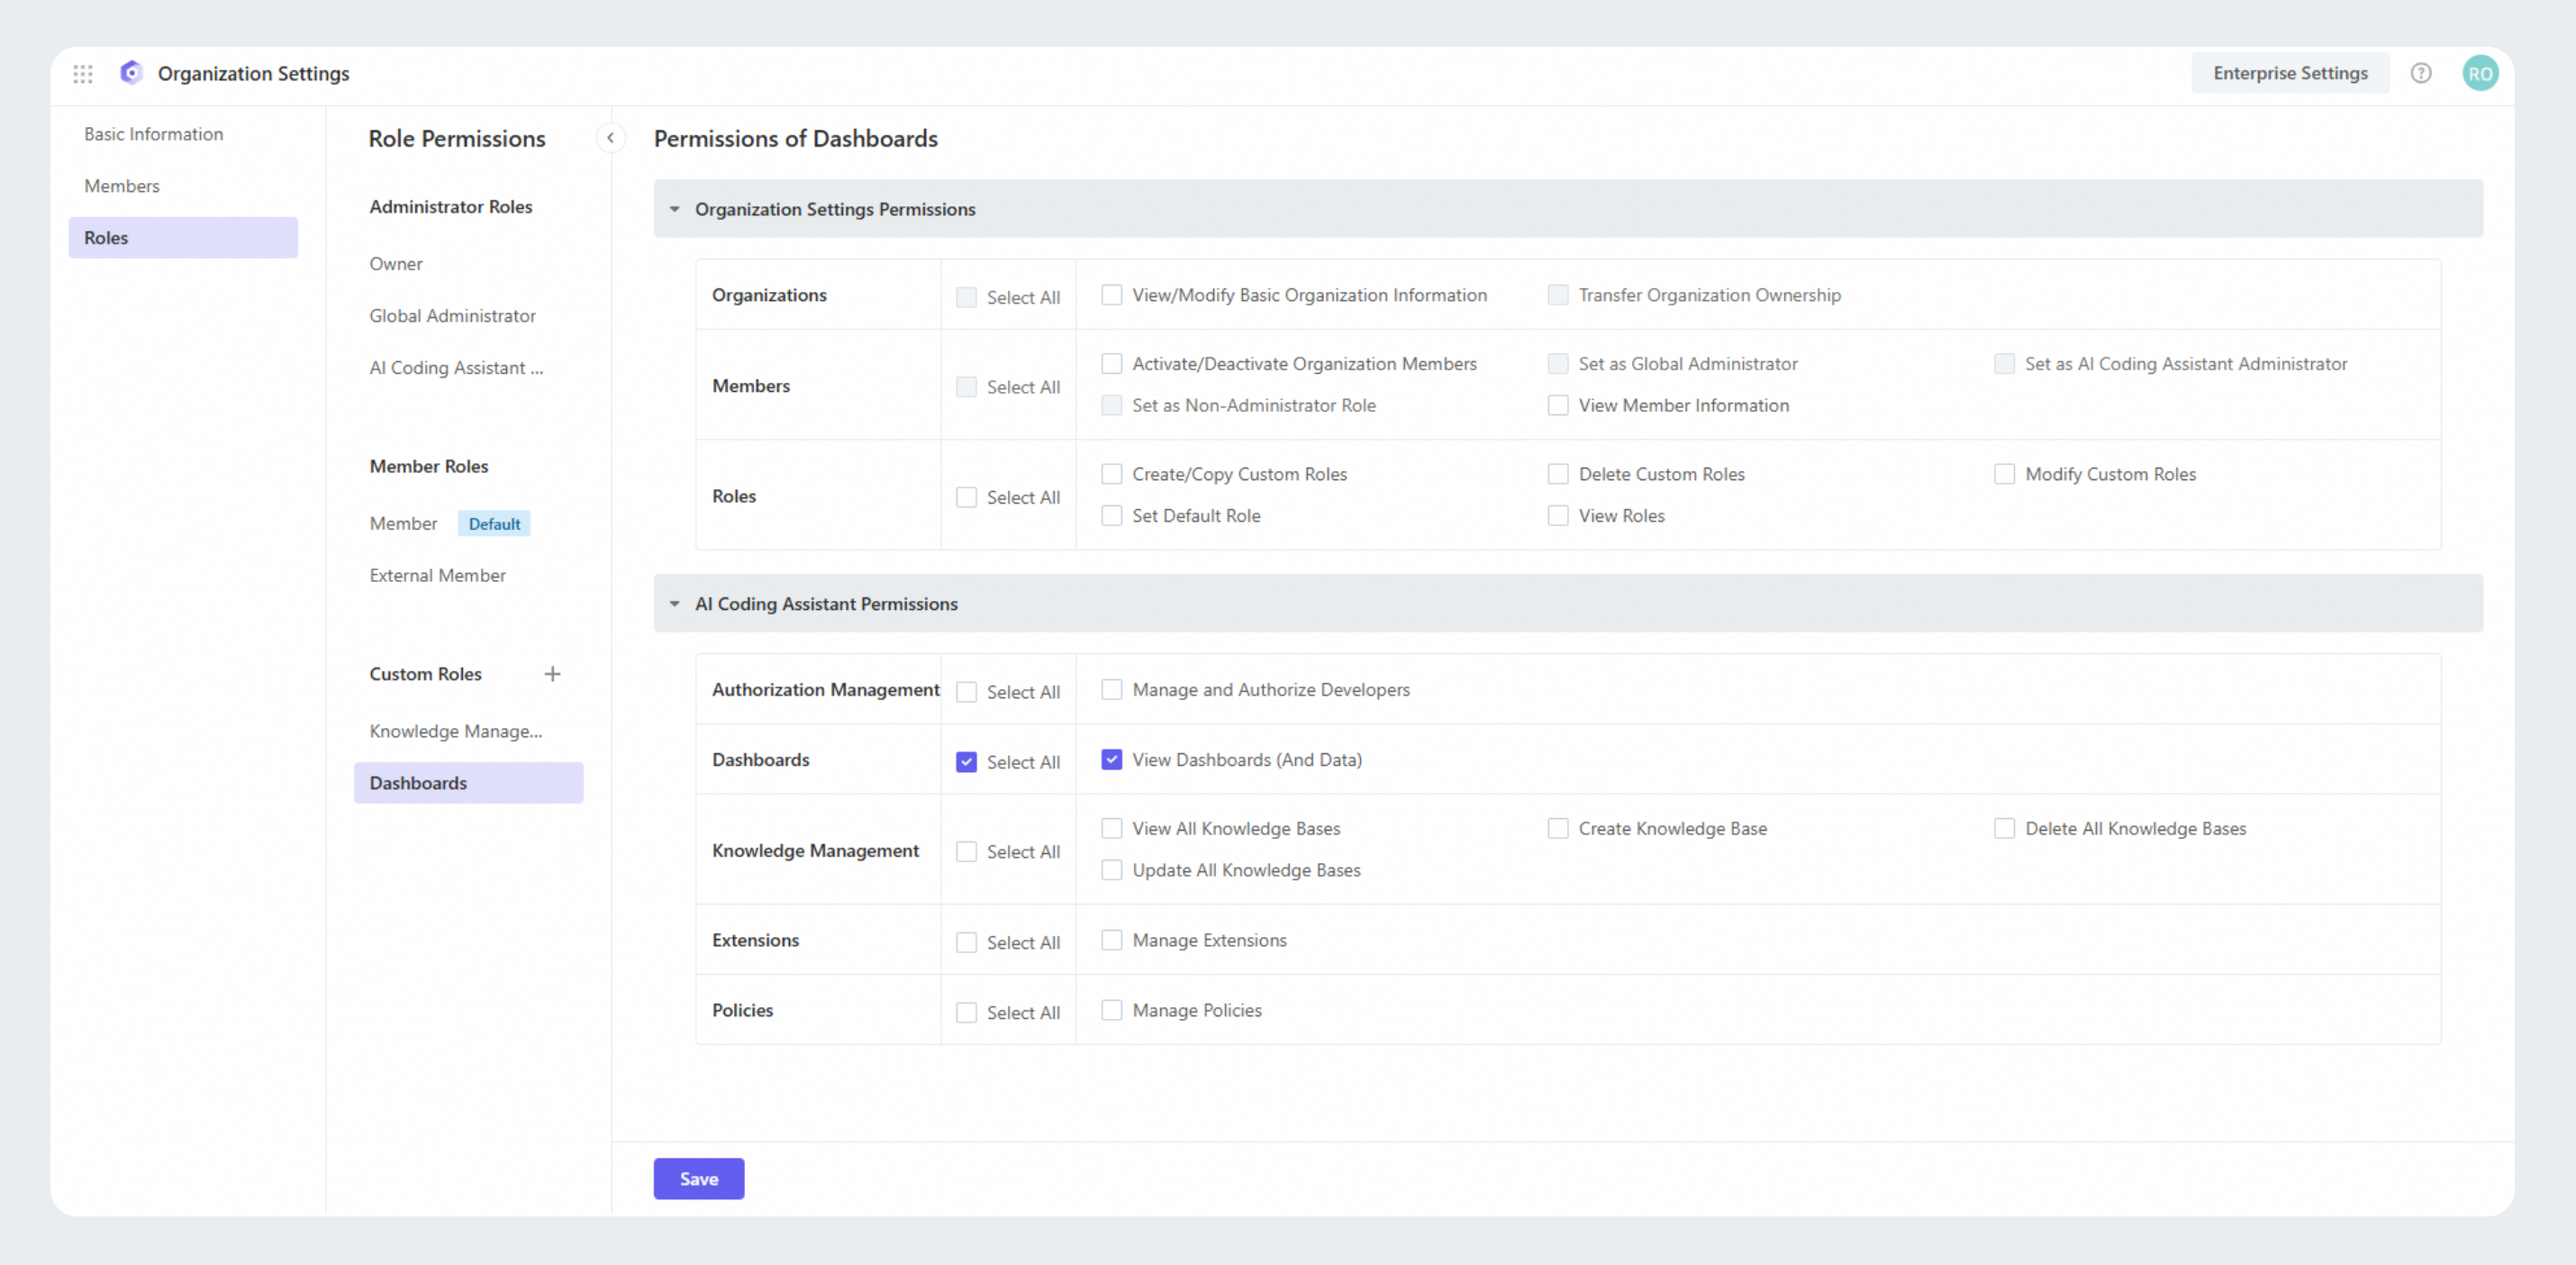Add a custom role with plus icon
2576x1265 pixels.
coord(552,674)
